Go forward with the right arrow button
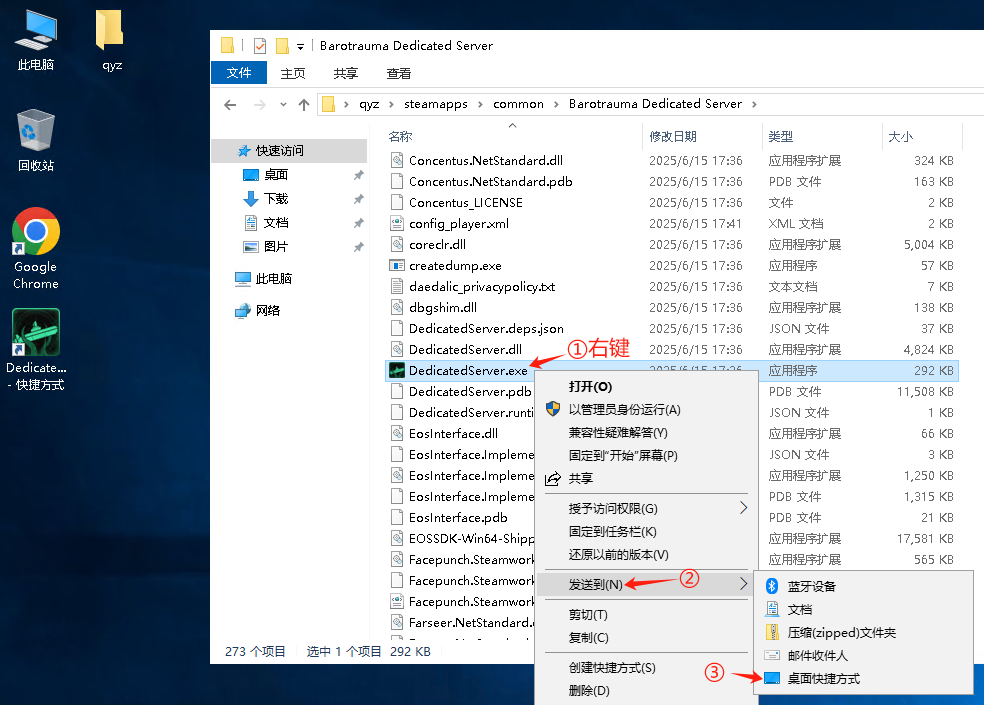The width and height of the screenshot is (984, 705). point(259,105)
